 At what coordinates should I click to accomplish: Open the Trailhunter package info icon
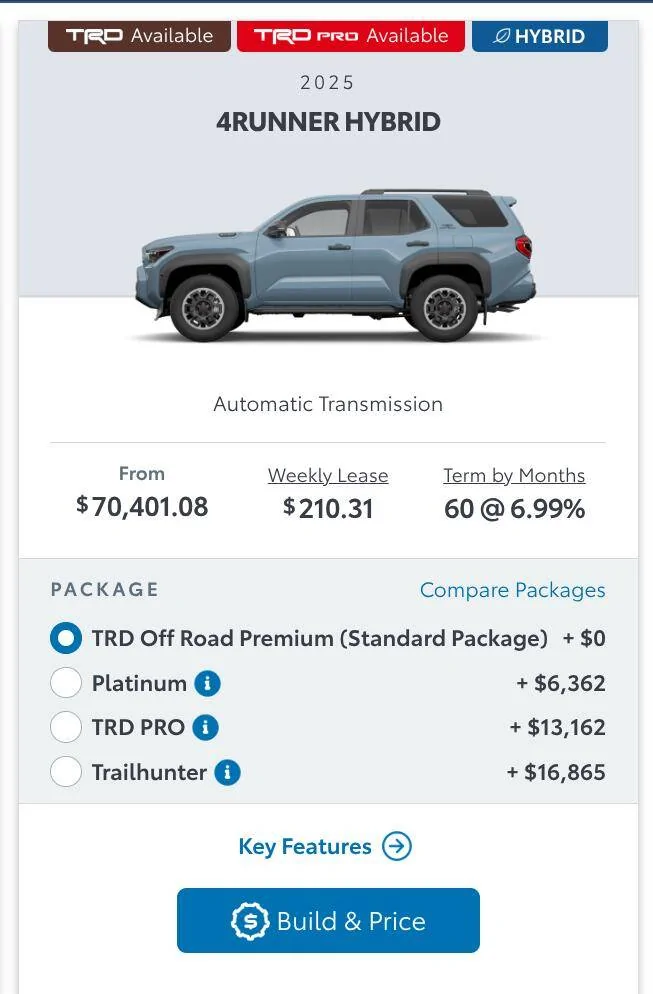click(x=227, y=772)
